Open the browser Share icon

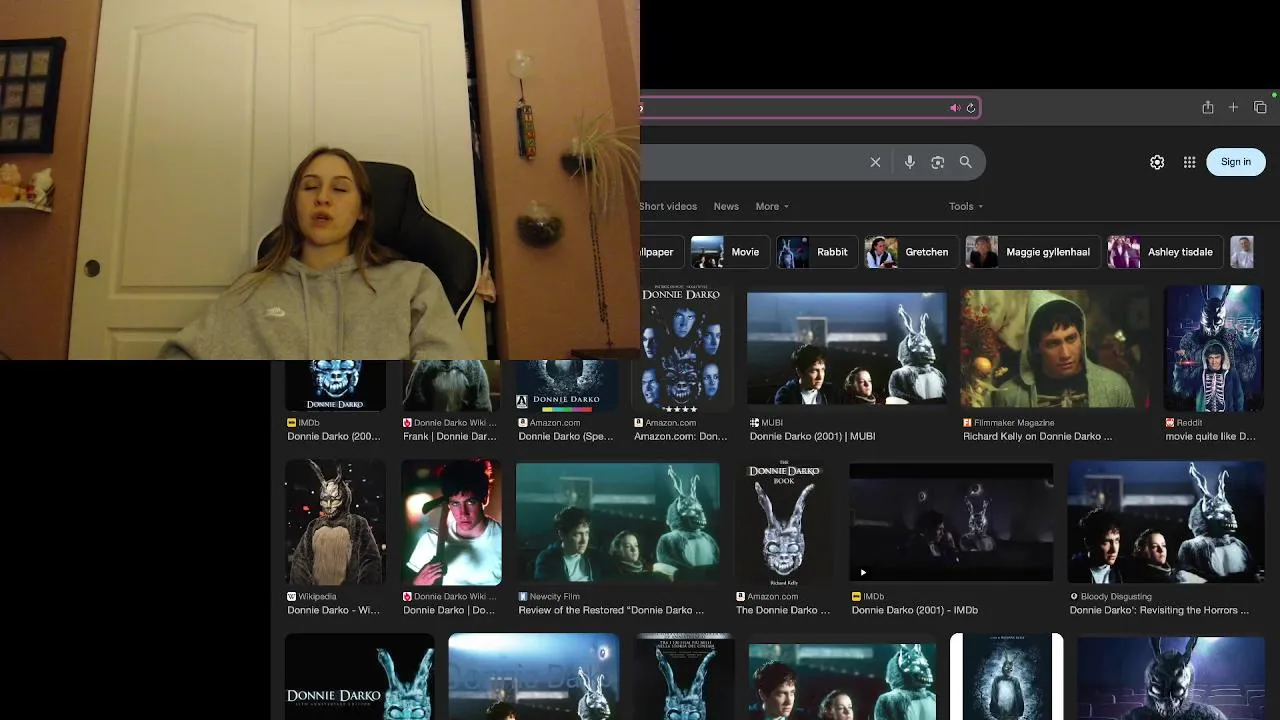[1208, 107]
